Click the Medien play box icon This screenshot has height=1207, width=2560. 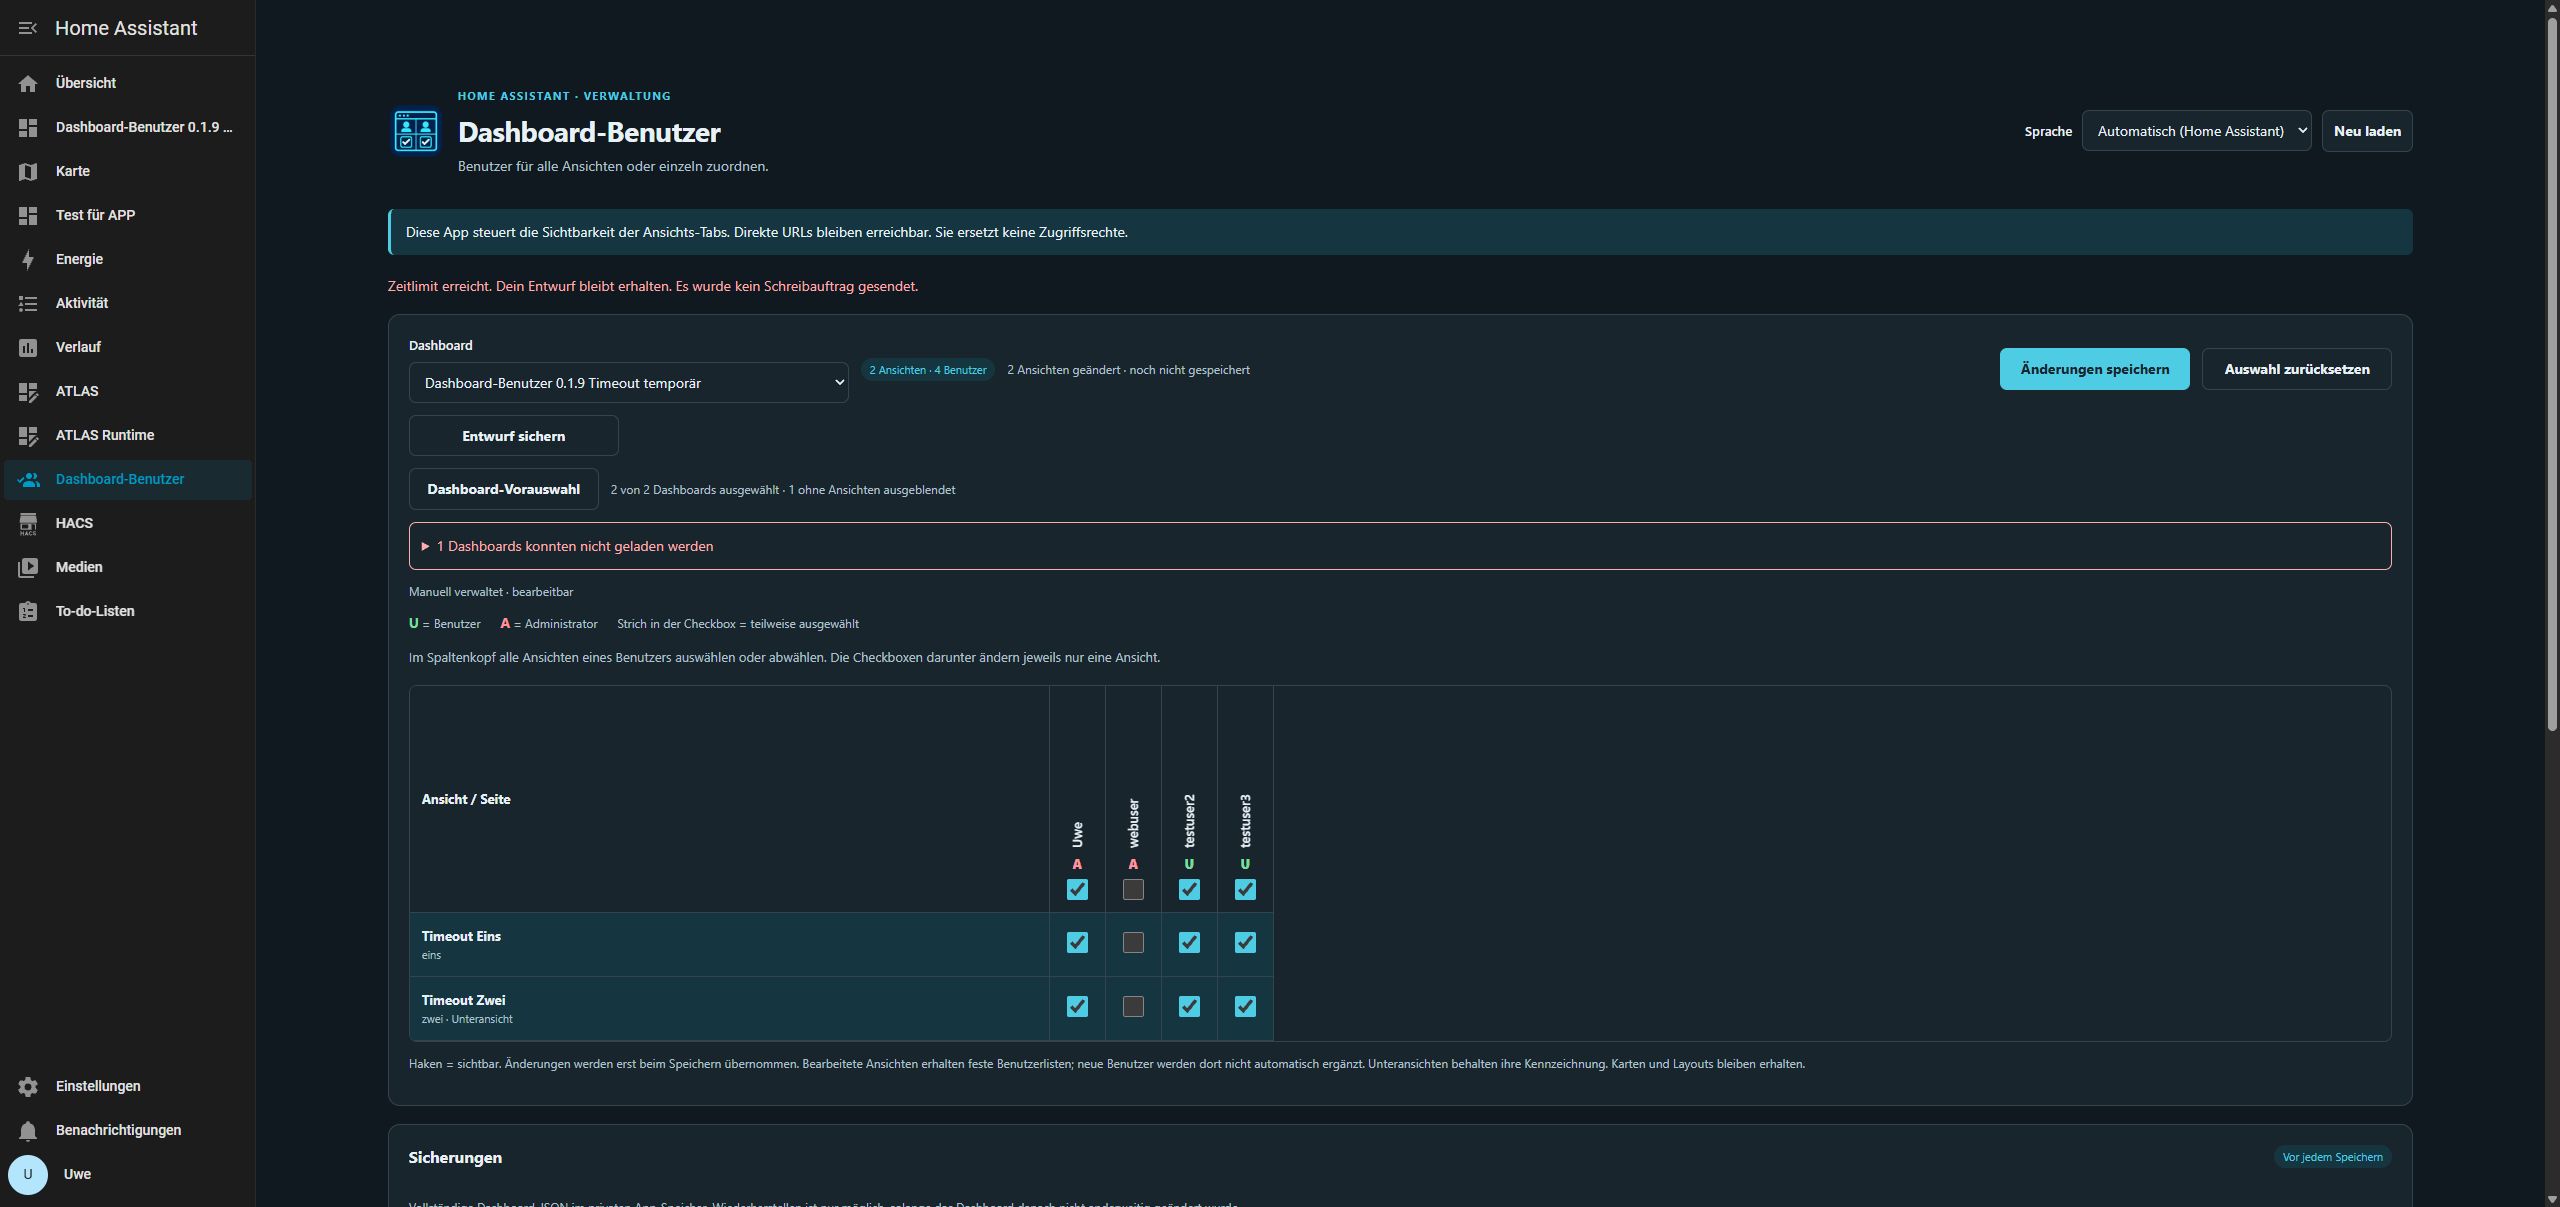coord(28,567)
